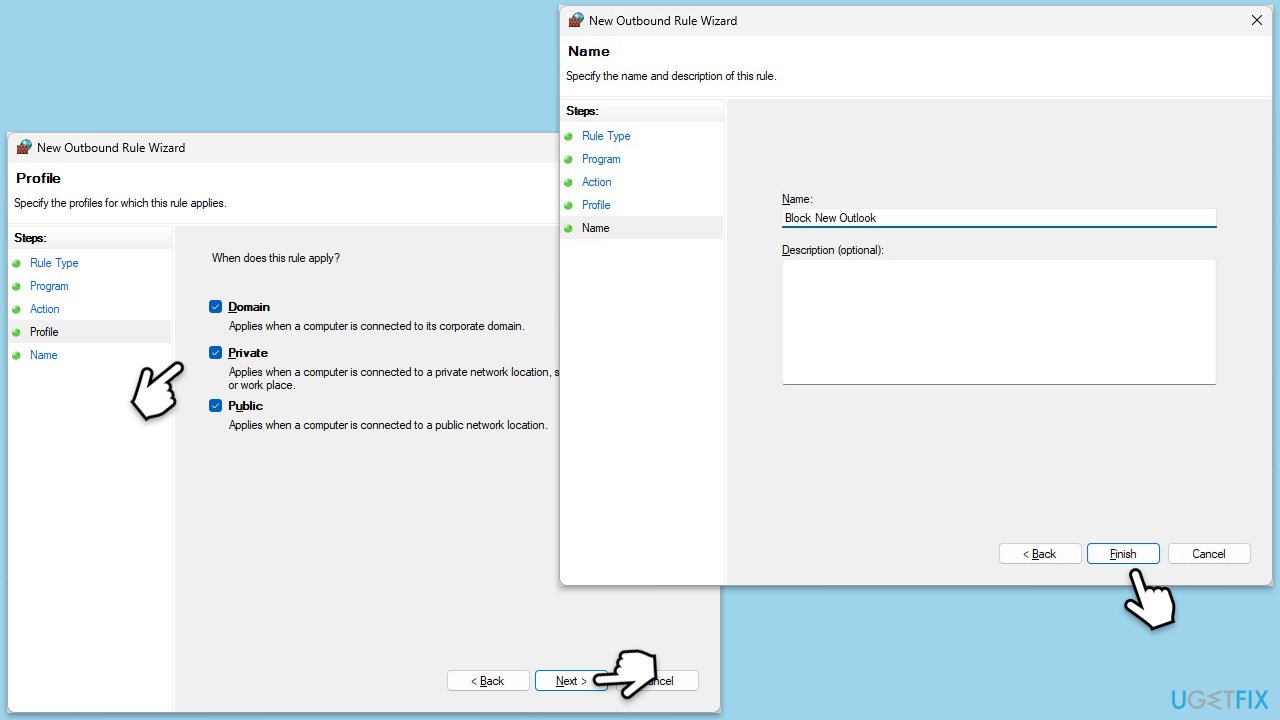Open Program step in Name wizard

601,159
